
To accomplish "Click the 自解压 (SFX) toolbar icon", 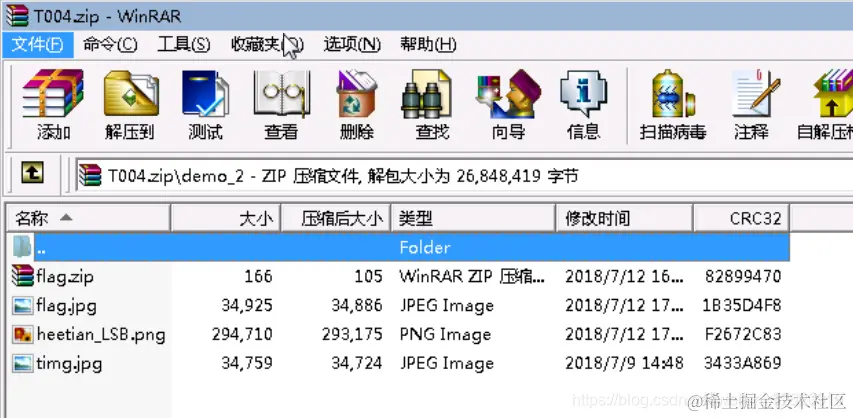I will (x=833, y=94).
